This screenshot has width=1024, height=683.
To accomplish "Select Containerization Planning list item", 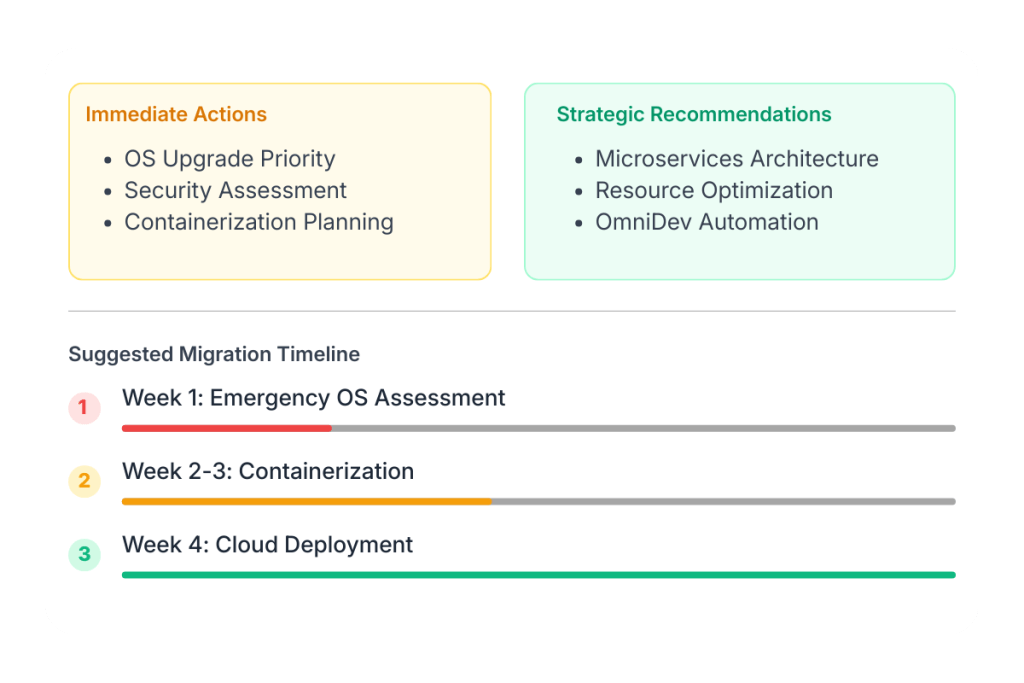I will (258, 222).
